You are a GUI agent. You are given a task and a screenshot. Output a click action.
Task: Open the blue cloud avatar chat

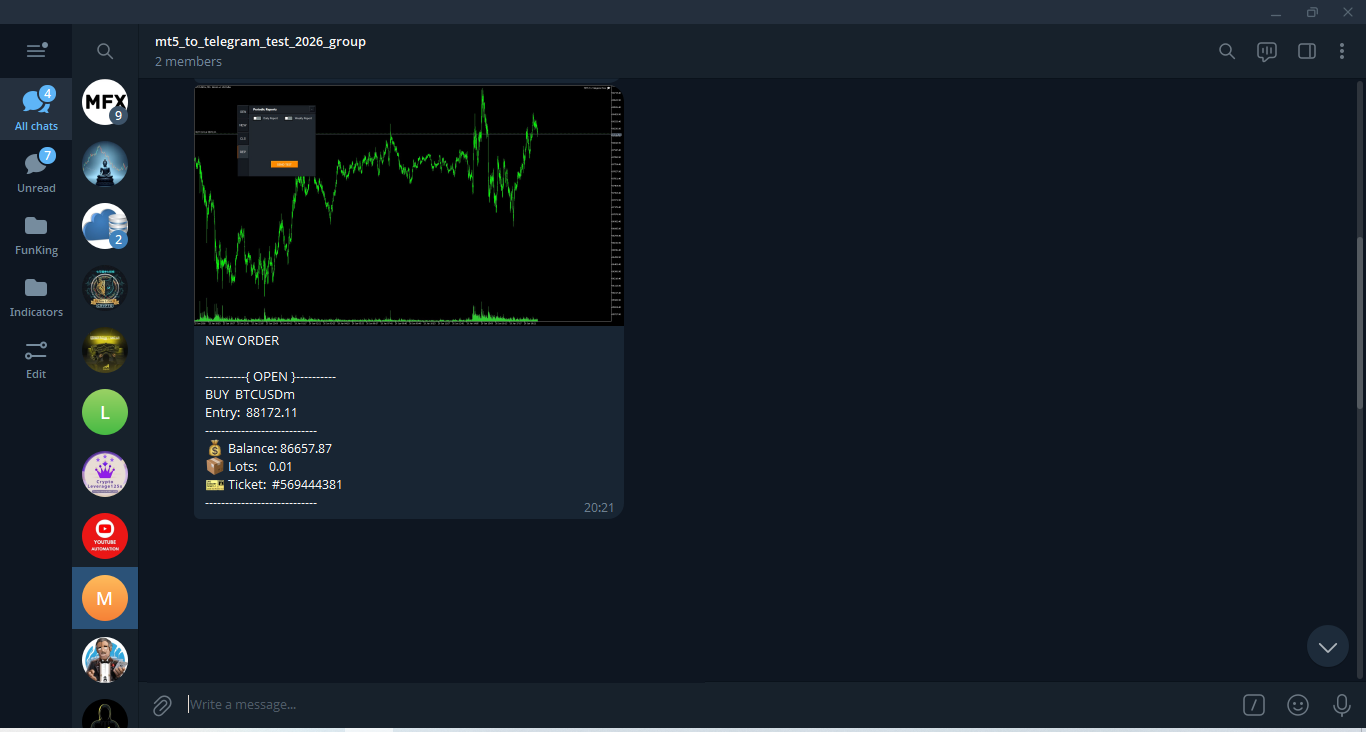point(105,226)
